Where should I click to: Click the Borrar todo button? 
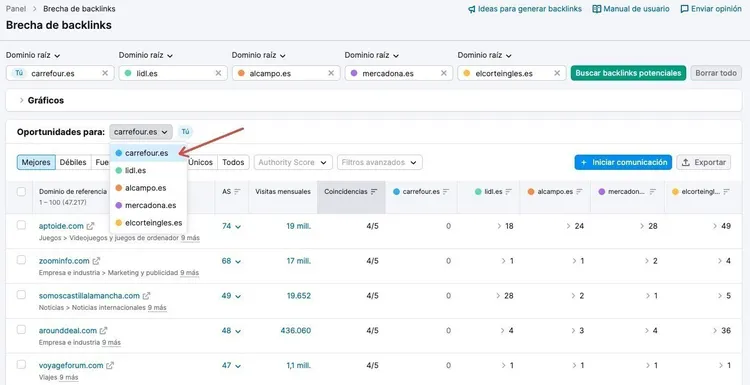[x=716, y=73]
